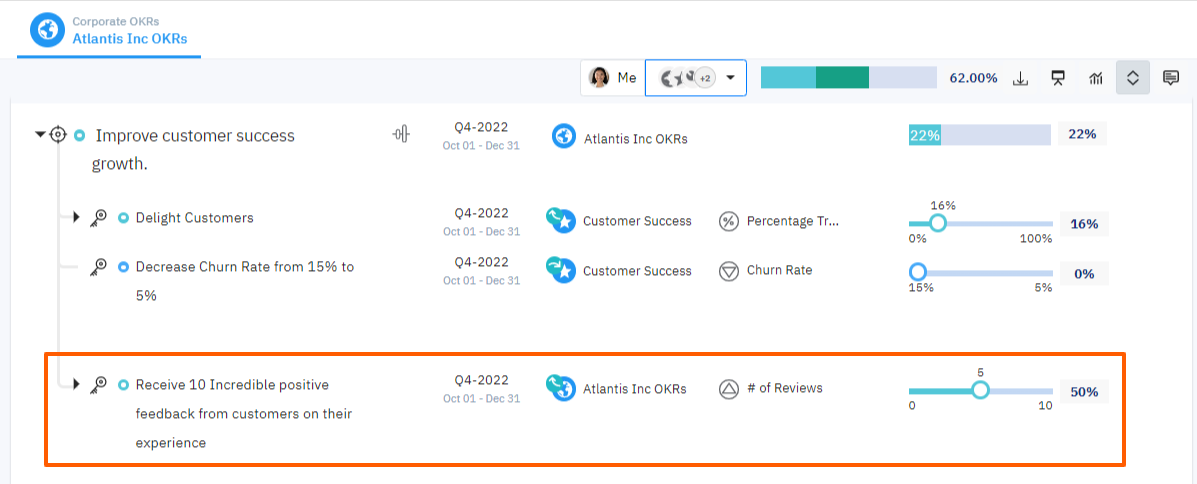Click the # of Reviews slider handle at 5
Screen dimensions: 1197x484
(x=980, y=390)
